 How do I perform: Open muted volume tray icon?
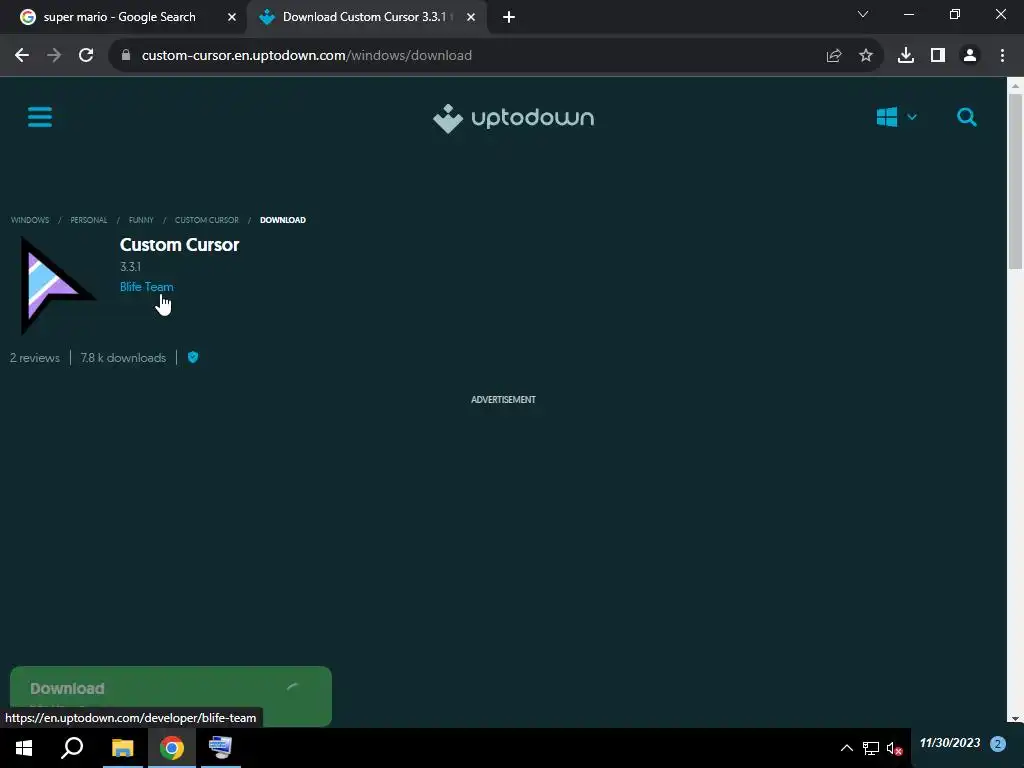click(x=894, y=748)
